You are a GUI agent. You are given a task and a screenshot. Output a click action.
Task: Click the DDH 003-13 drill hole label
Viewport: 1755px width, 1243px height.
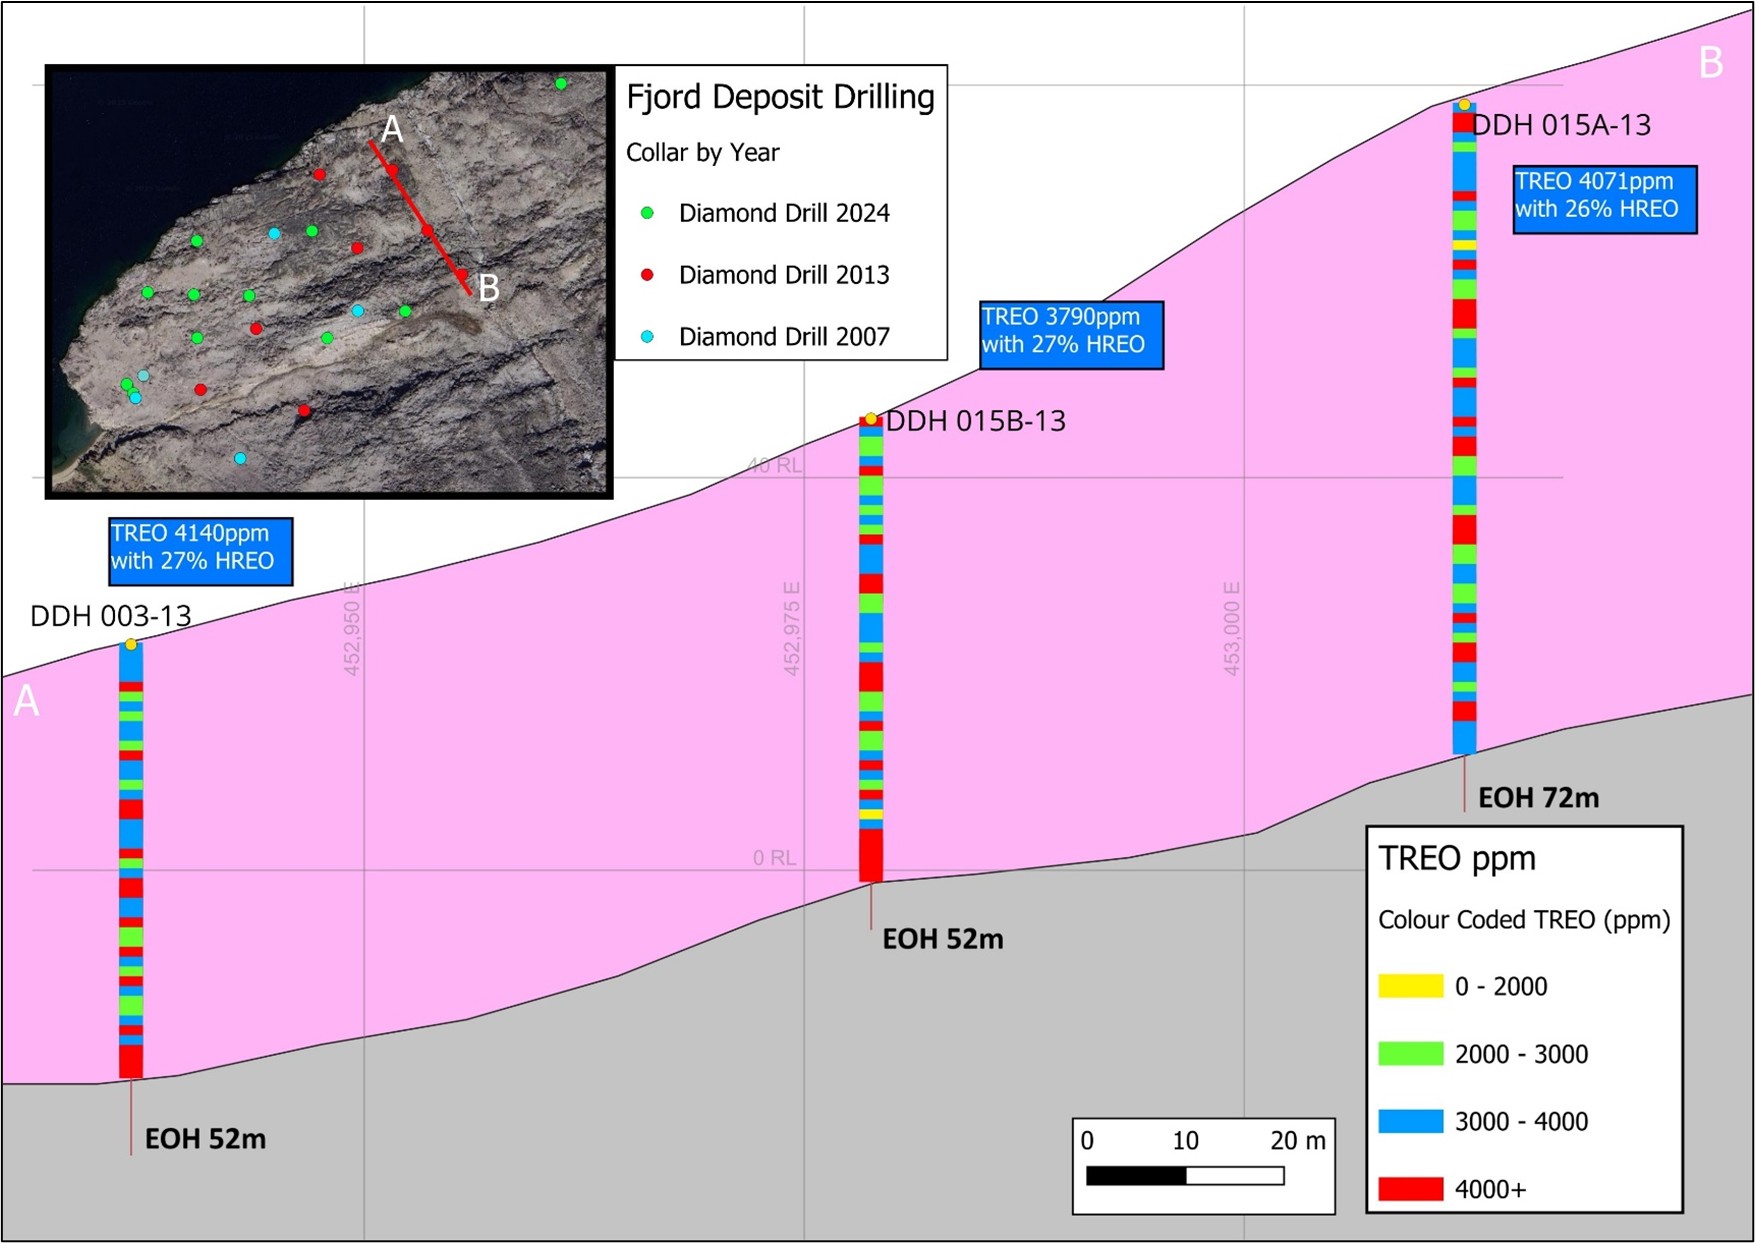(x=111, y=616)
